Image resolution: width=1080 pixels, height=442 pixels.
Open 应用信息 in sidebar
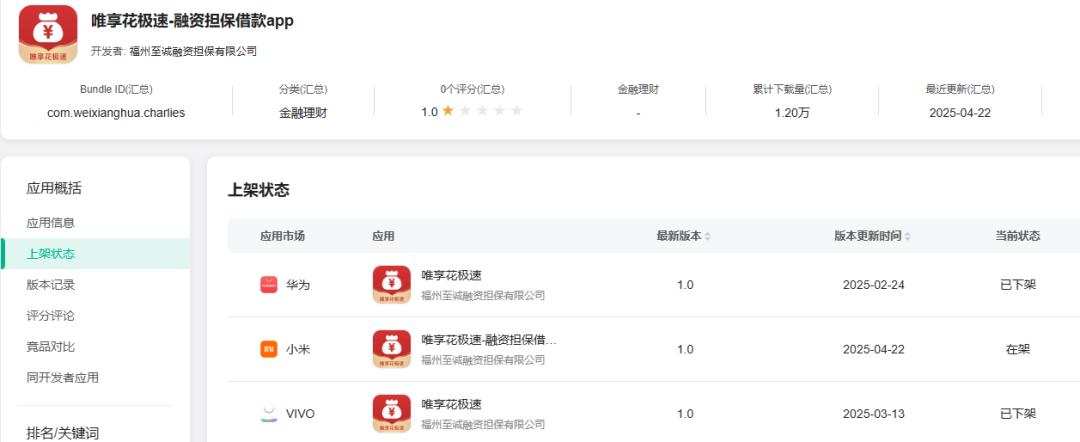(50, 222)
